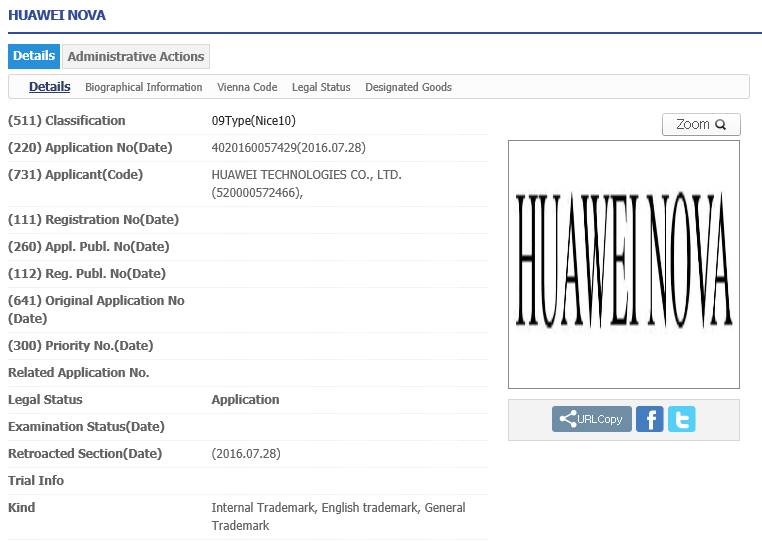
Task: Click the Legal Status row label
Action: [45, 400]
